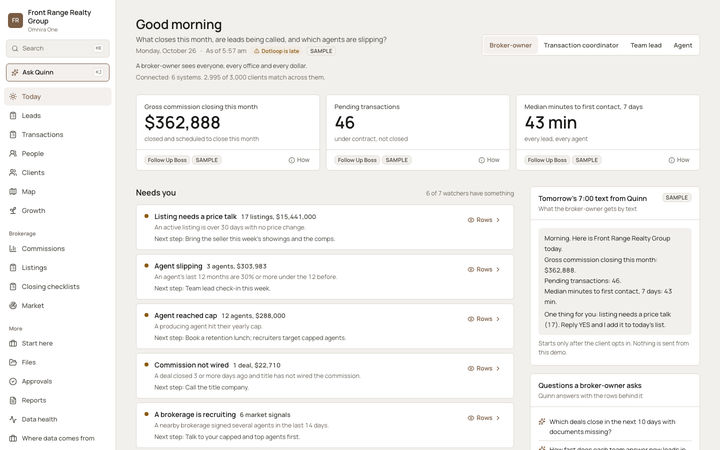Click the sparkle icon in Ask Quinn
Image resolution: width=720 pixels, height=450 pixels.
pyautogui.click(x=15, y=72)
